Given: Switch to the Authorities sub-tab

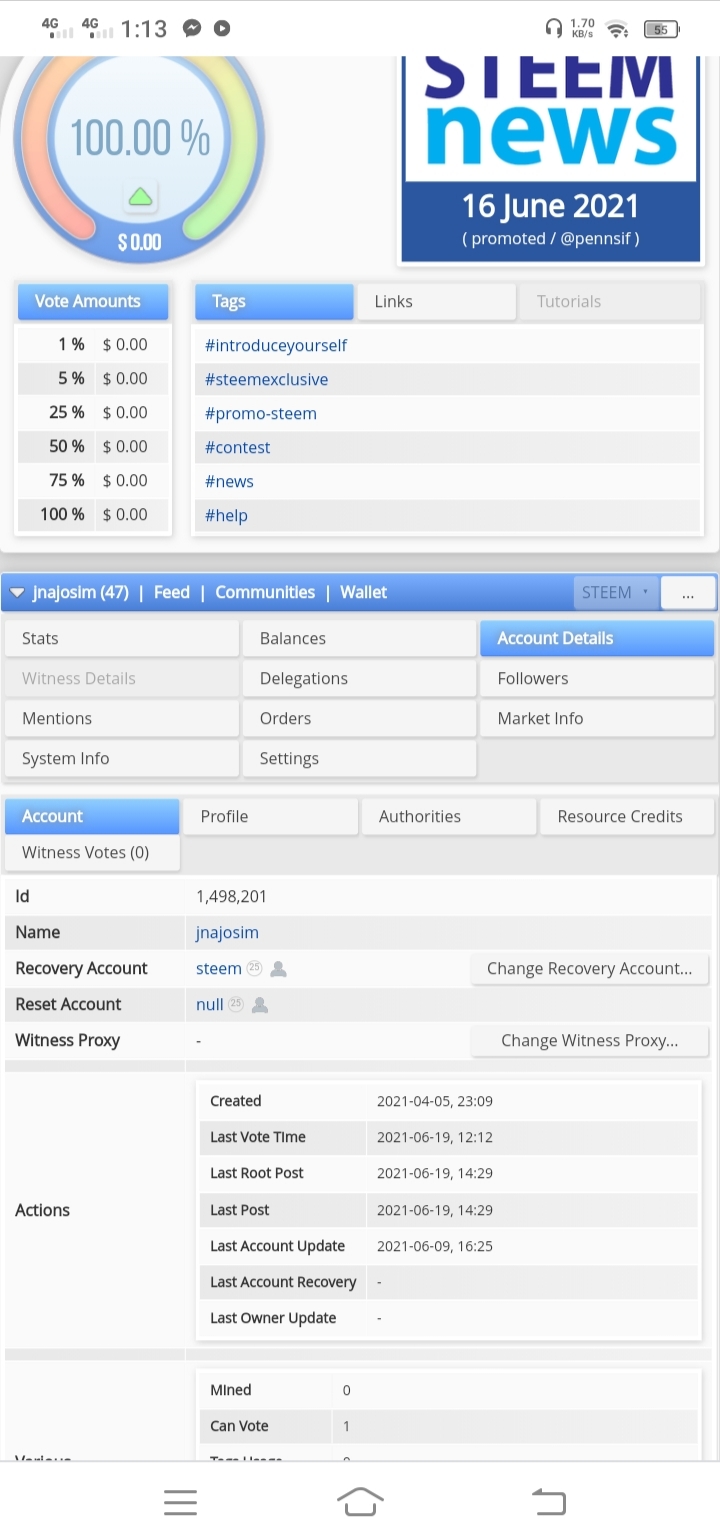Looking at the screenshot, I should (x=449, y=816).
